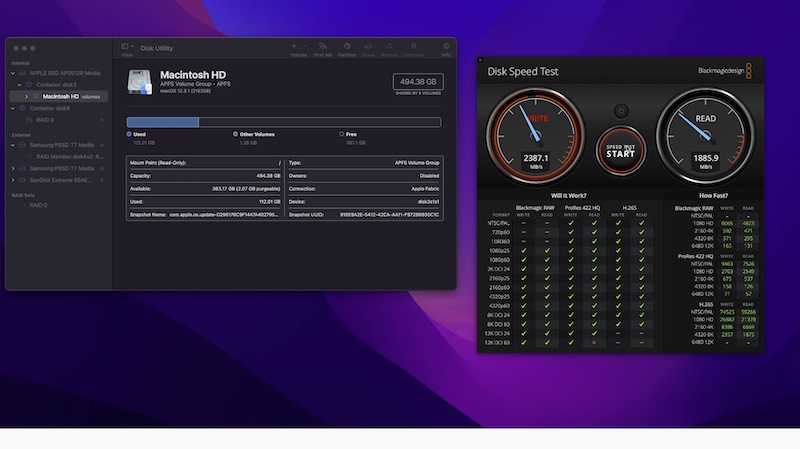Image resolution: width=800 pixels, height=449 pixels.
Task: Click the Owners Disabled value
Action: (x=429, y=176)
